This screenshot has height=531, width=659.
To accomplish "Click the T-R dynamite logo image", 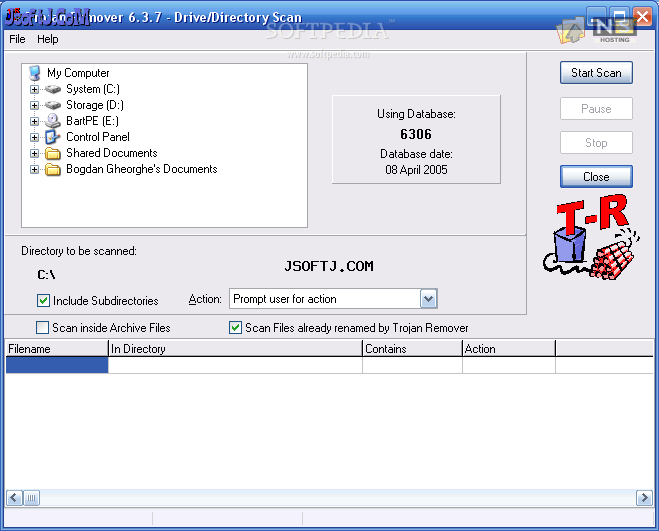I will click(x=591, y=237).
